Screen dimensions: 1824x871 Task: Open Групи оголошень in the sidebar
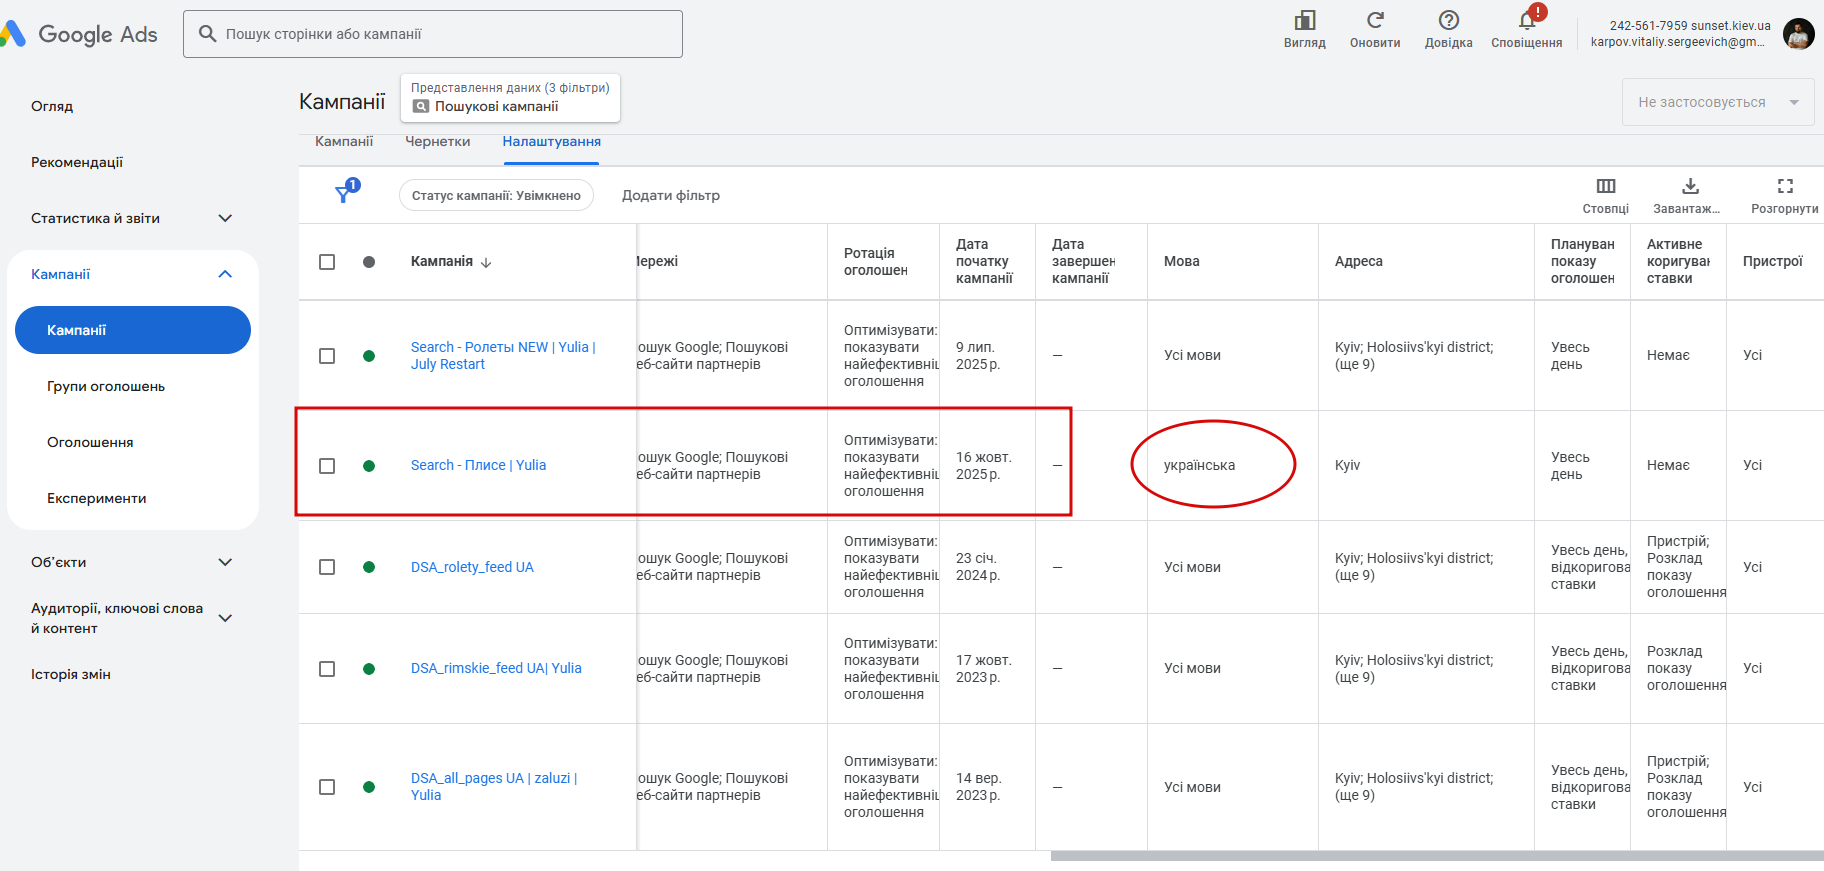106,386
